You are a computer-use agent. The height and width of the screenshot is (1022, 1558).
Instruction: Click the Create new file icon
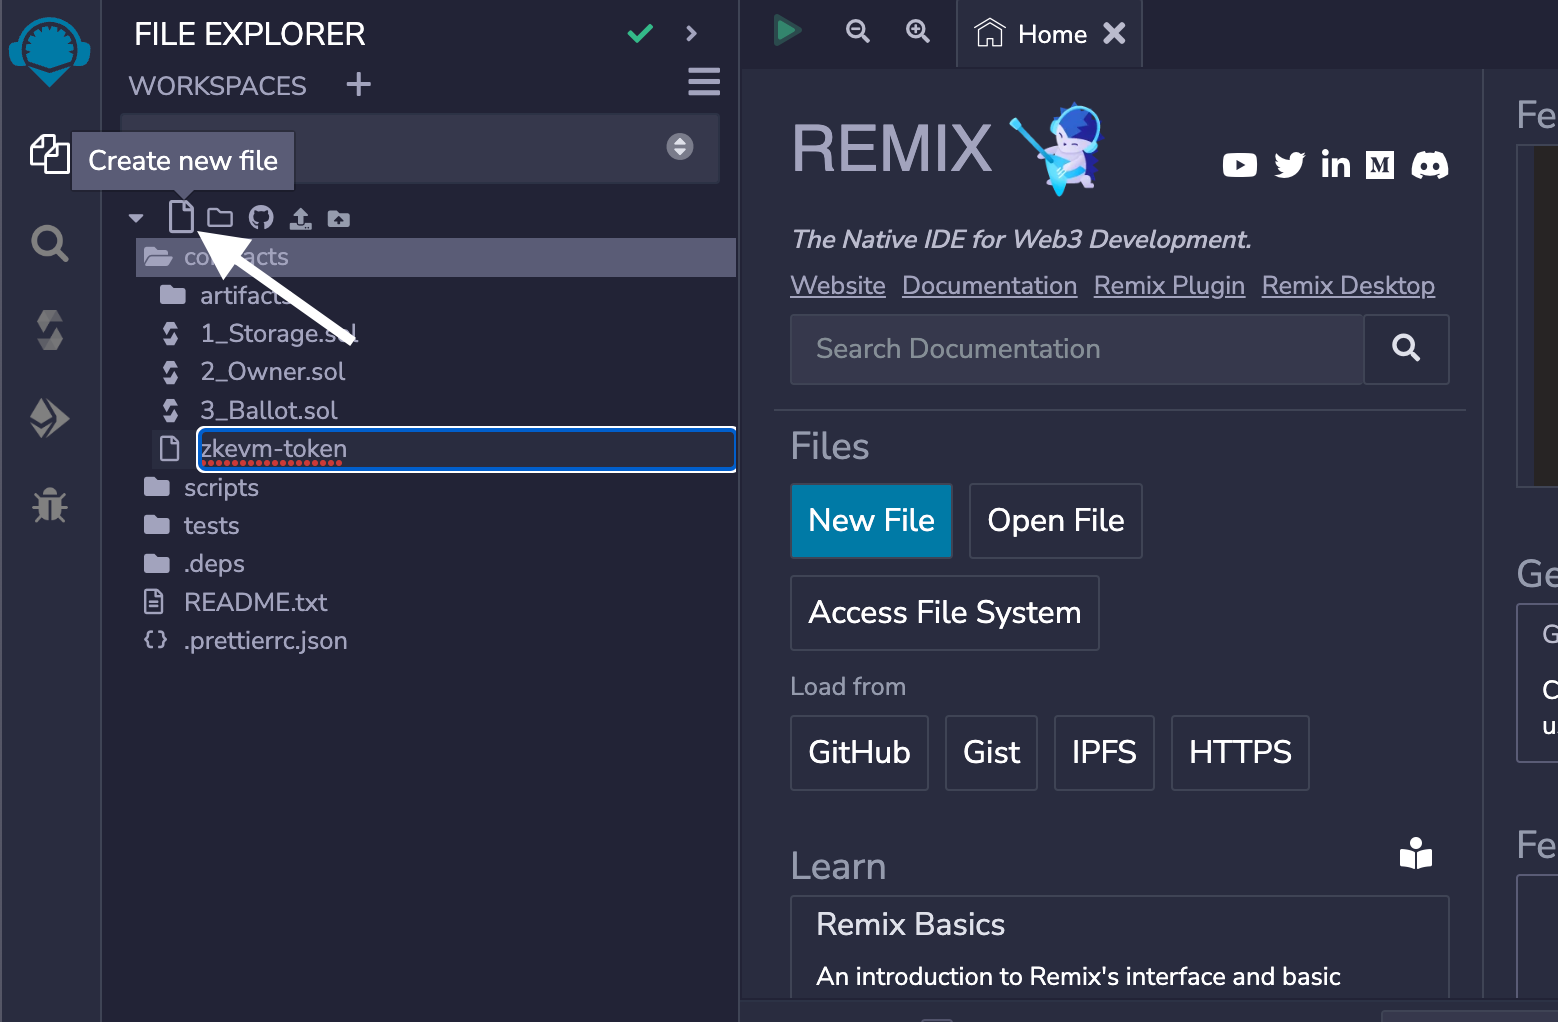pos(181,216)
